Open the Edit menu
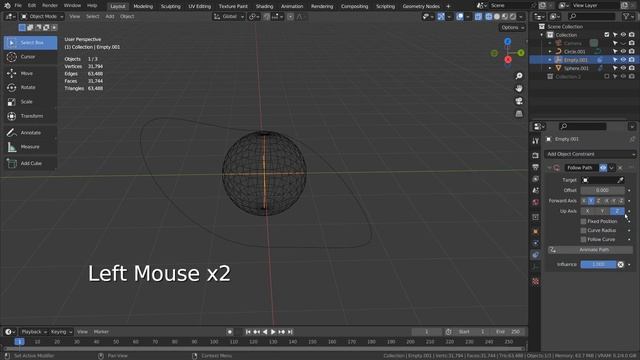The width and height of the screenshot is (640, 360). point(31,6)
